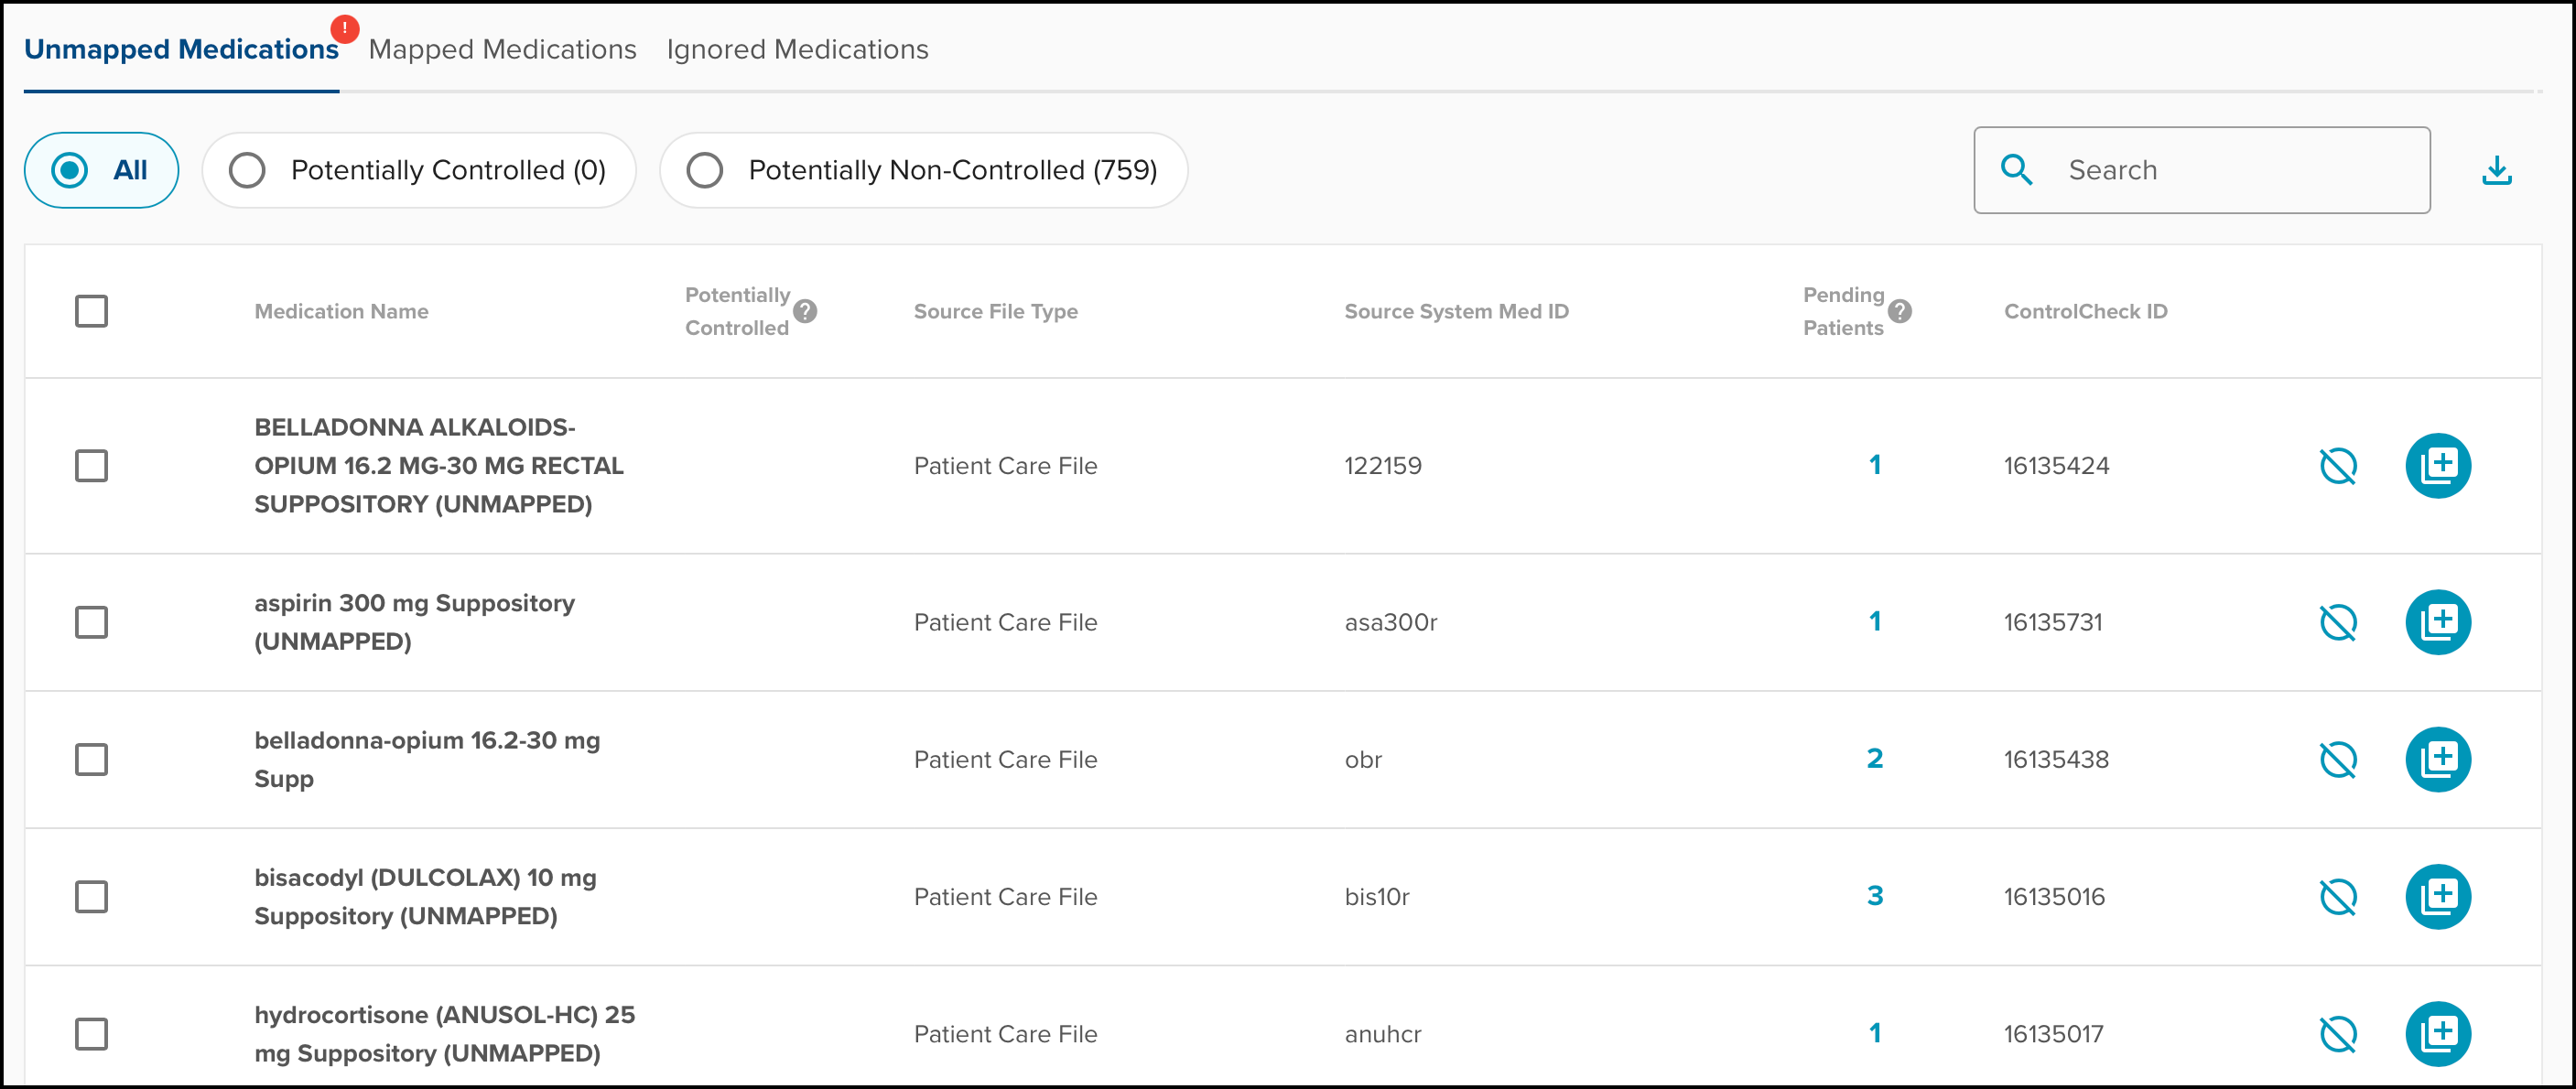Click the map button for bisacodyl (DULCOLAX) row
The height and width of the screenshot is (1089, 2576).
(x=2437, y=896)
